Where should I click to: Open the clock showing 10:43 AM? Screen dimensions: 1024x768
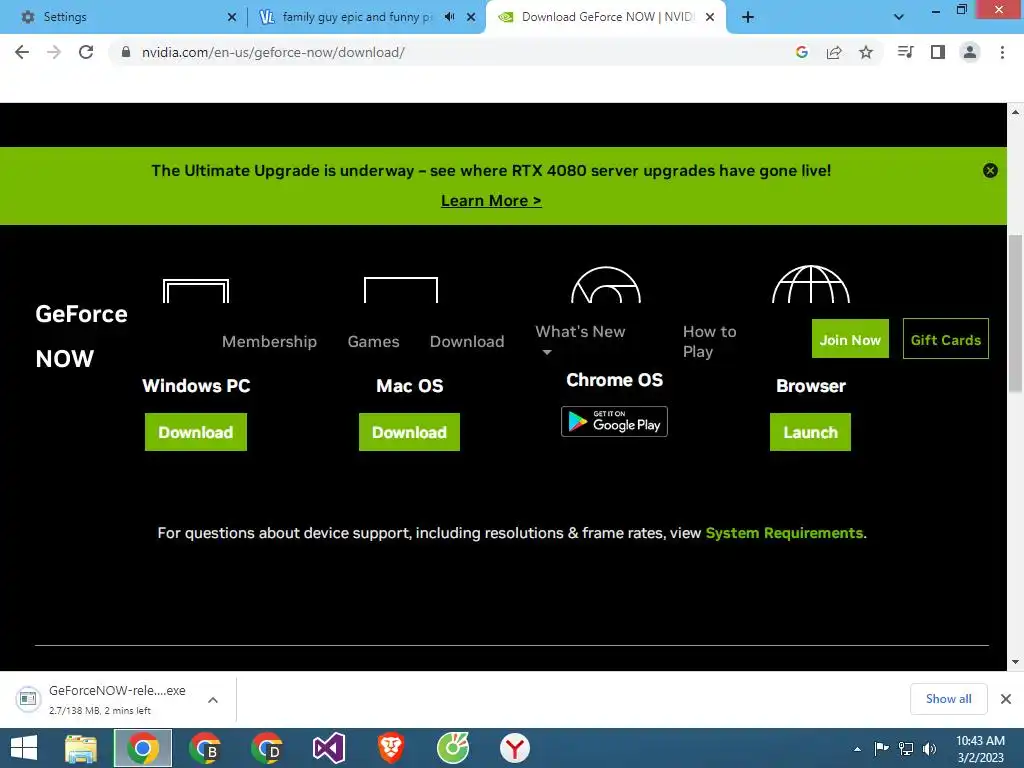(x=980, y=748)
